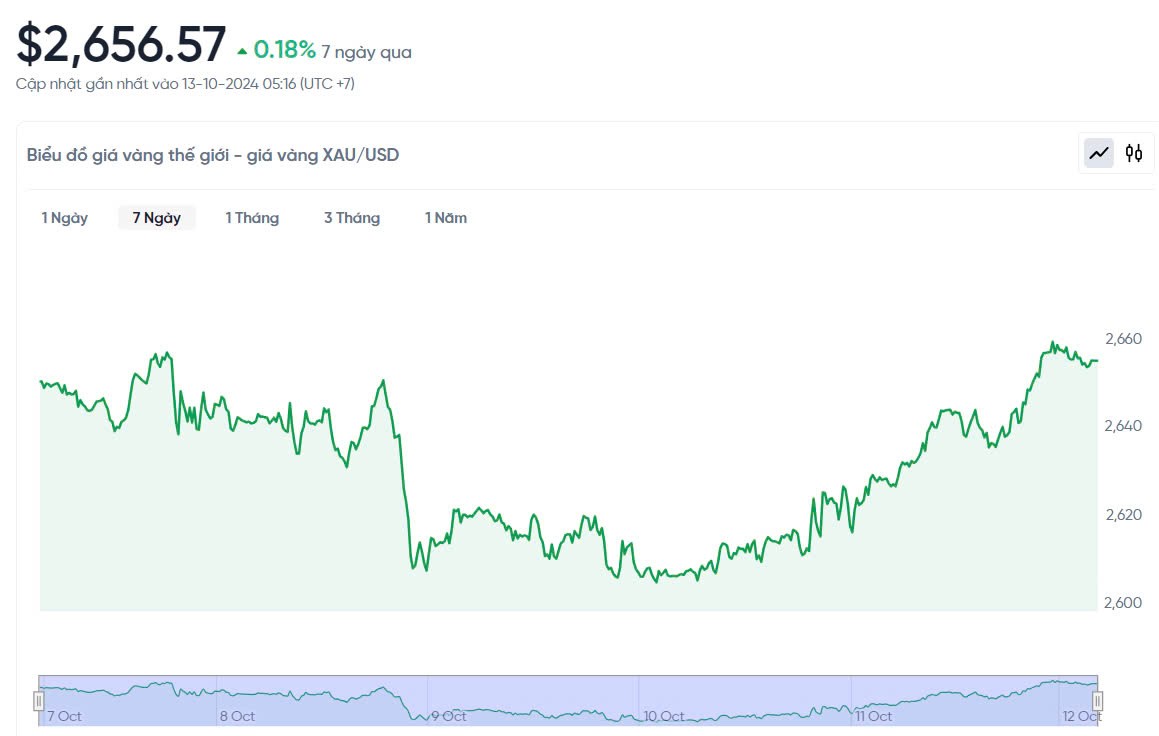Click the 10 Oct marker in navigator
Image resolution: width=1159 pixels, height=736 pixels.
pyautogui.click(x=664, y=716)
